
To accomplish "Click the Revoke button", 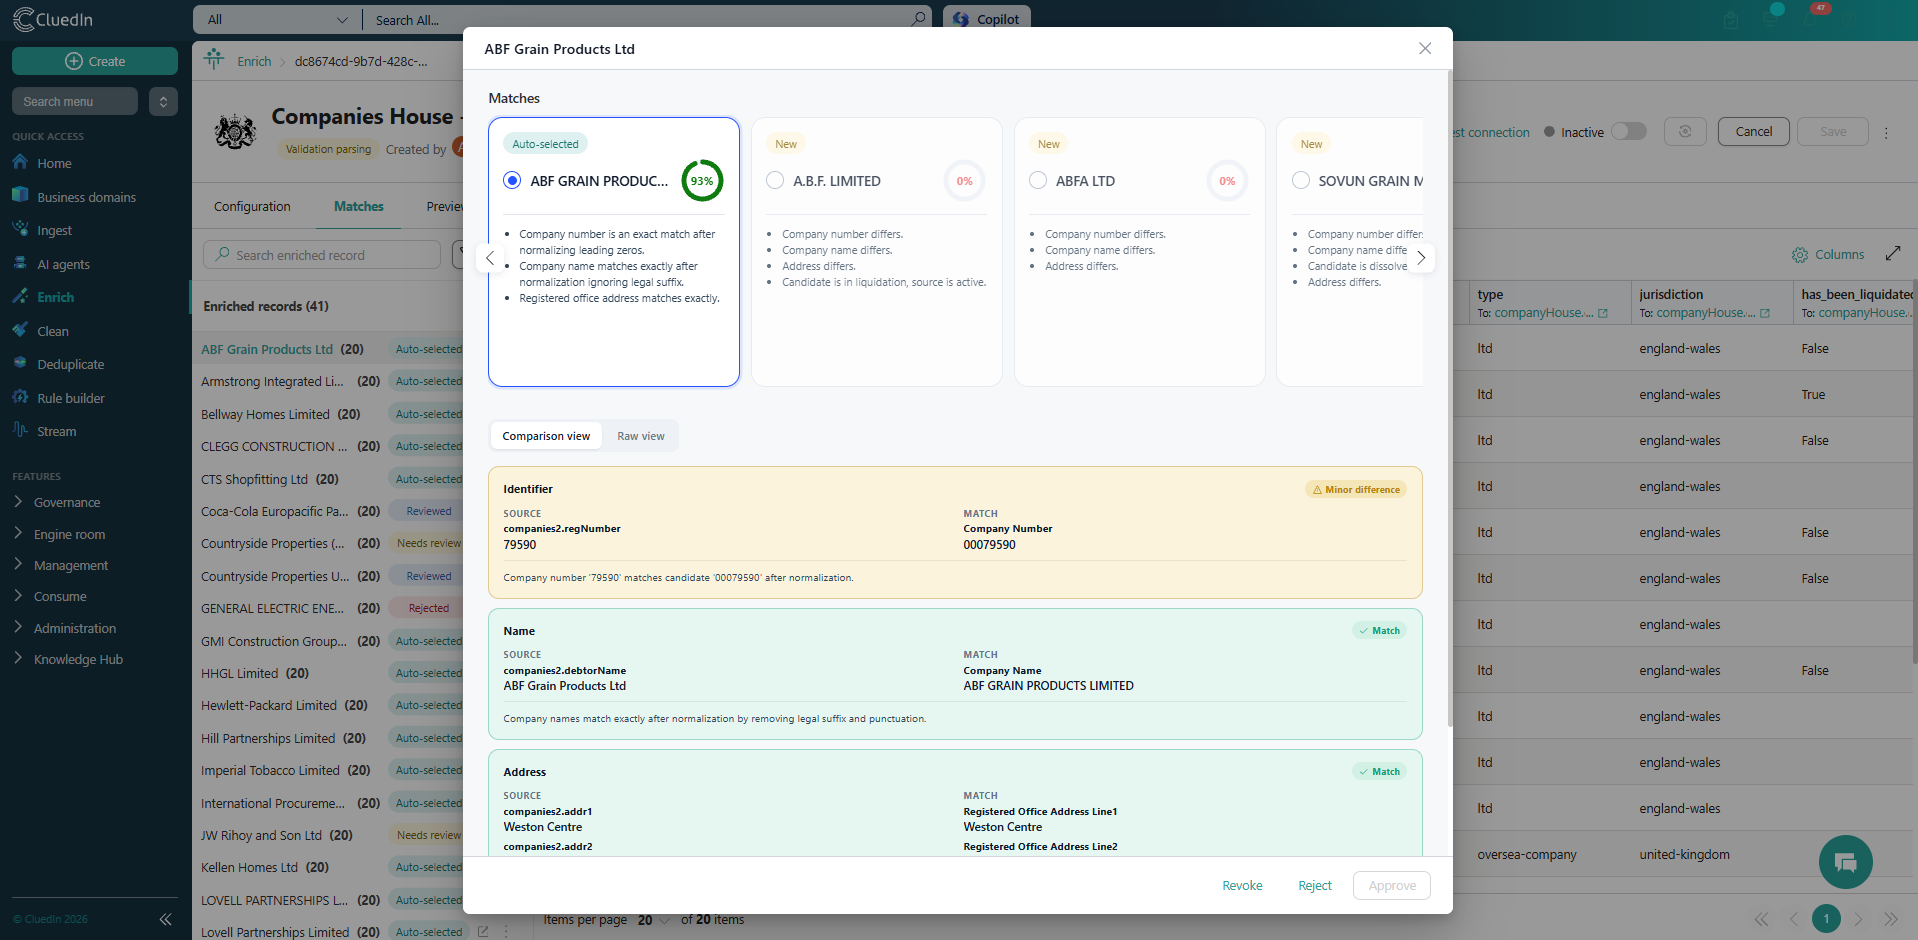I will click(x=1242, y=885).
